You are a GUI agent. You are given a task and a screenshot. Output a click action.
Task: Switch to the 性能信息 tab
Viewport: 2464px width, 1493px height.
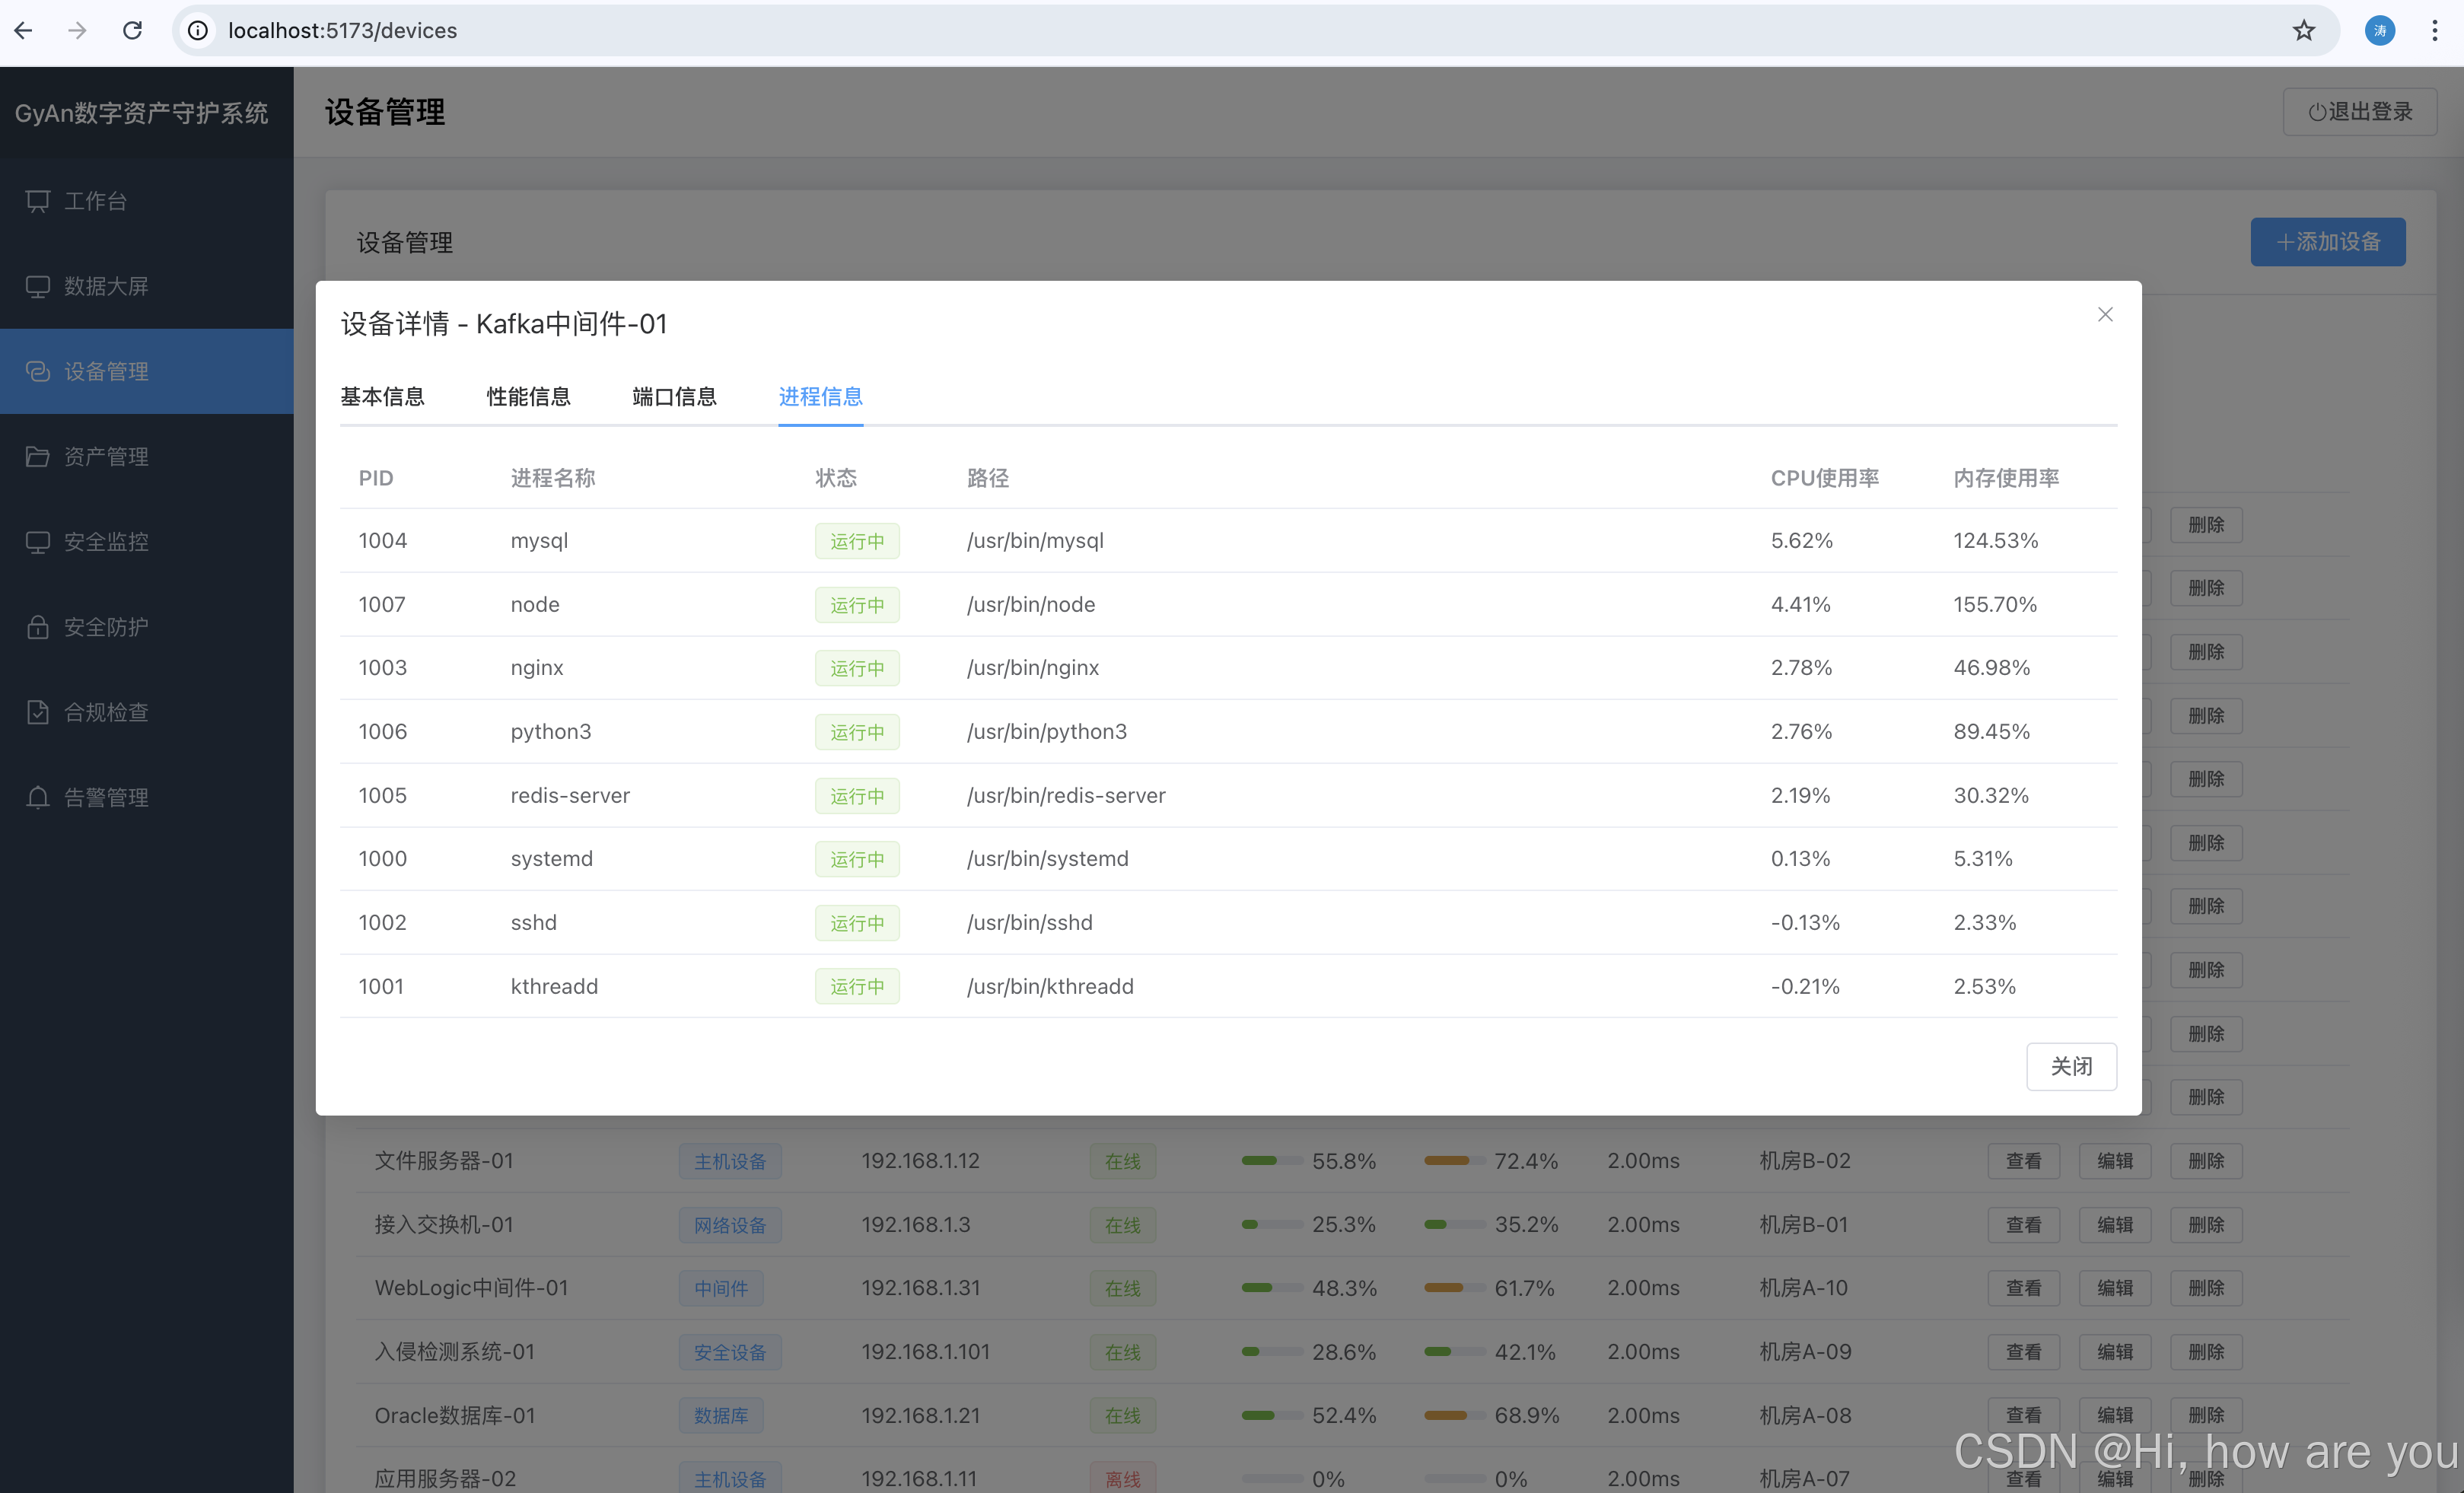point(528,397)
